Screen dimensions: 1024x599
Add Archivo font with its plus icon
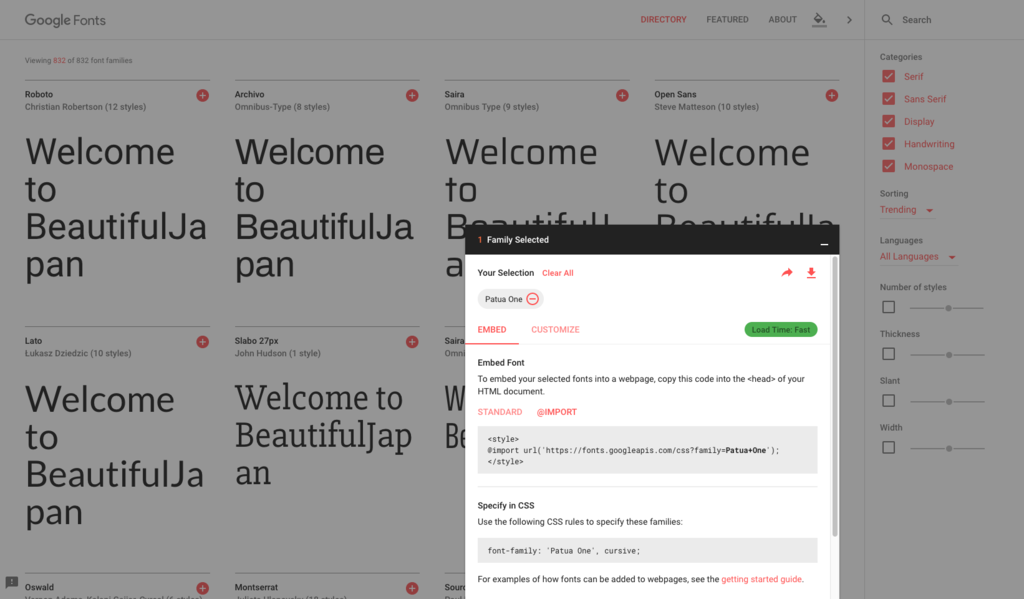412,95
